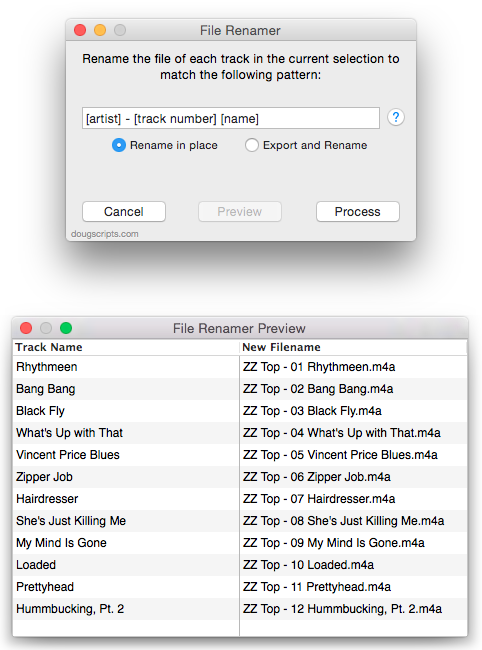This screenshot has height=650, width=482.
Task: Click the Cancel button
Action: click(124, 212)
